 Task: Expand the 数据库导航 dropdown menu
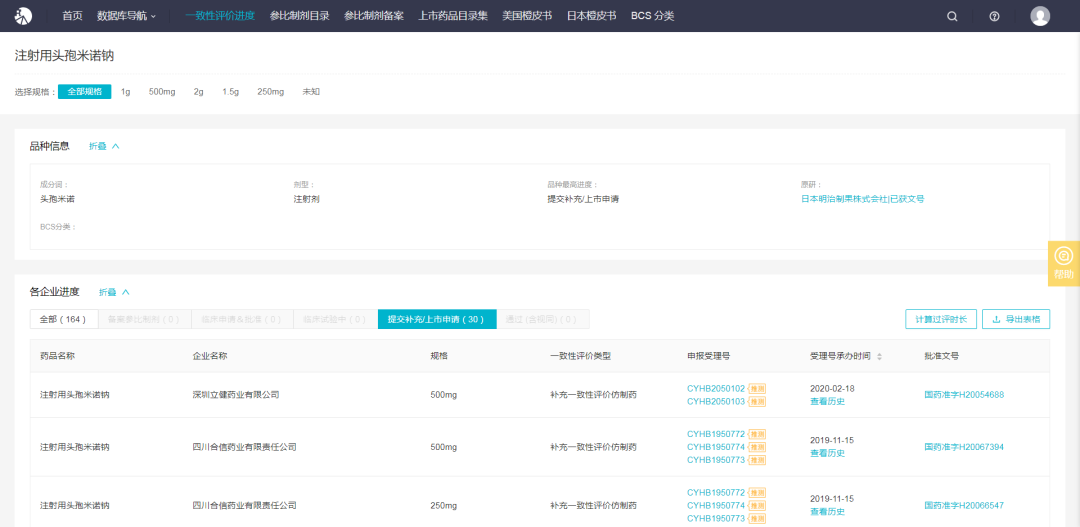tap(127, 16)
